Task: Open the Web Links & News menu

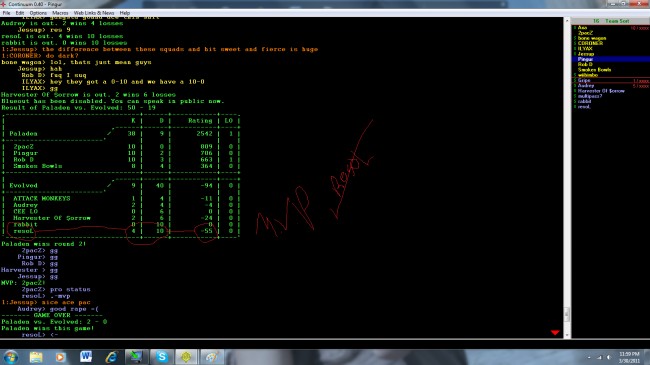Action: (x=94, y=13)
